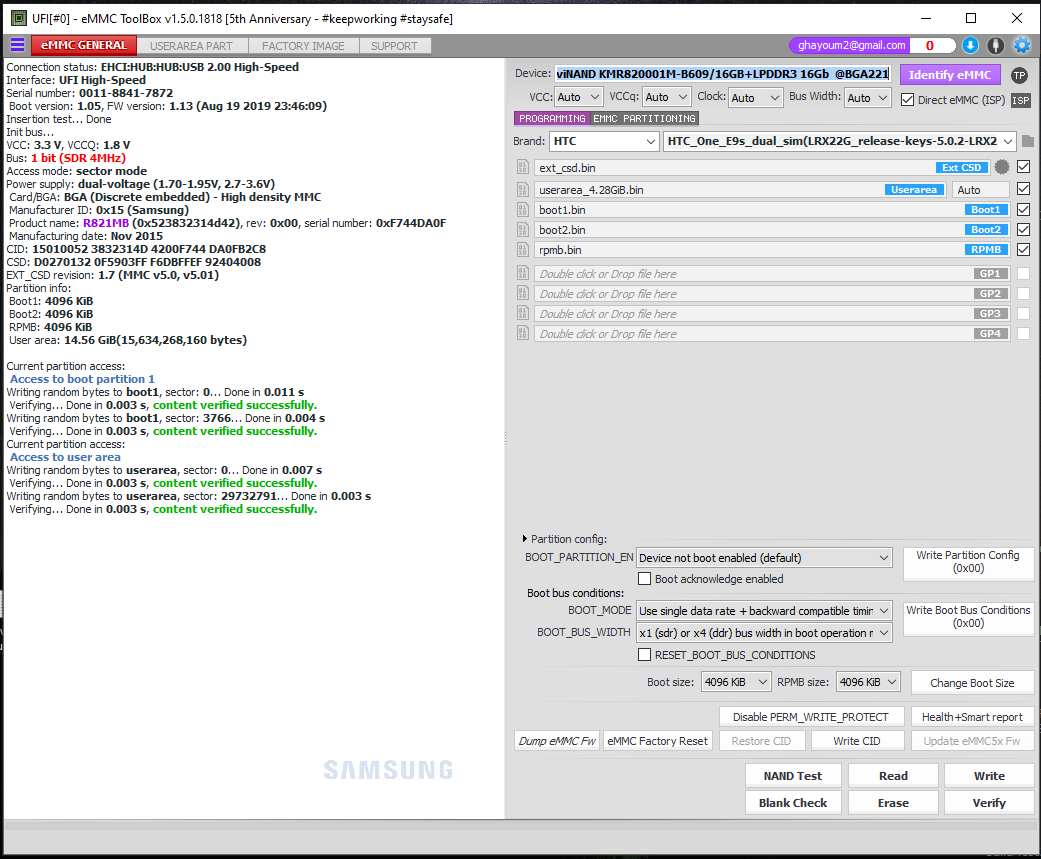The height and width of the screenshot is (859, 1041).
Task: Click file icon in the GP2 row
Action: (x=522, y=293)
